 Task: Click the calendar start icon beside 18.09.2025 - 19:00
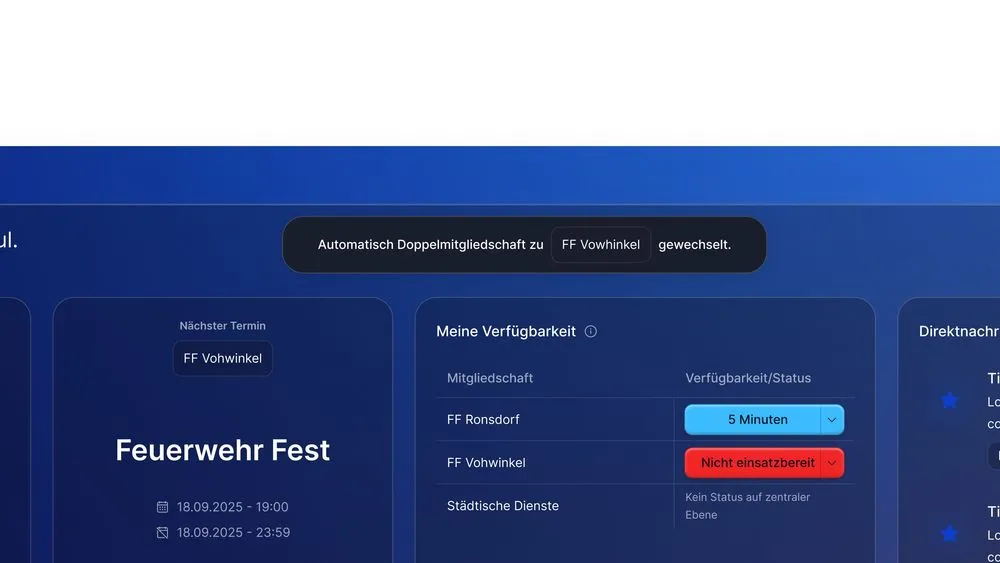(163, 507)
